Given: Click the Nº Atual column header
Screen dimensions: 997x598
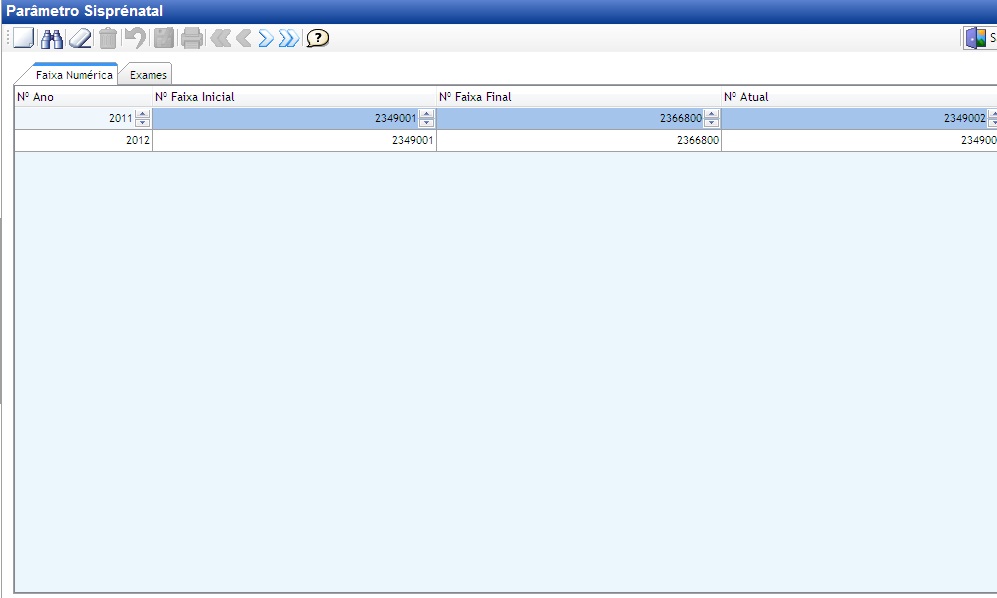Looking at the screenshot, I should point(860,97).
